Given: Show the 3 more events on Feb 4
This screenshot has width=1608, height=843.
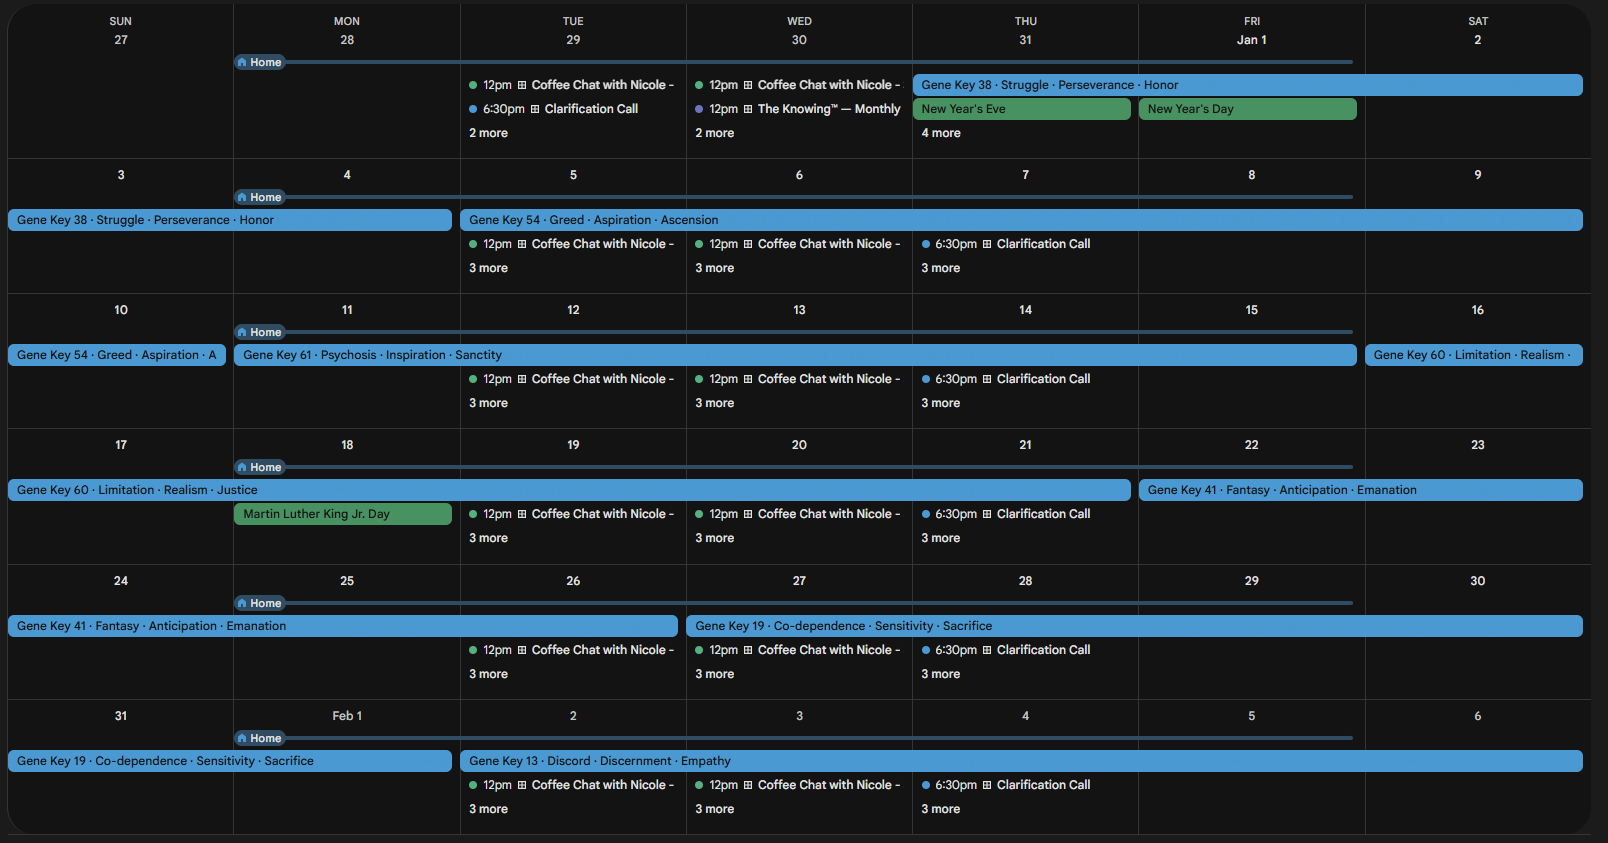Looking at the screenshot, I should coord(941,809).
